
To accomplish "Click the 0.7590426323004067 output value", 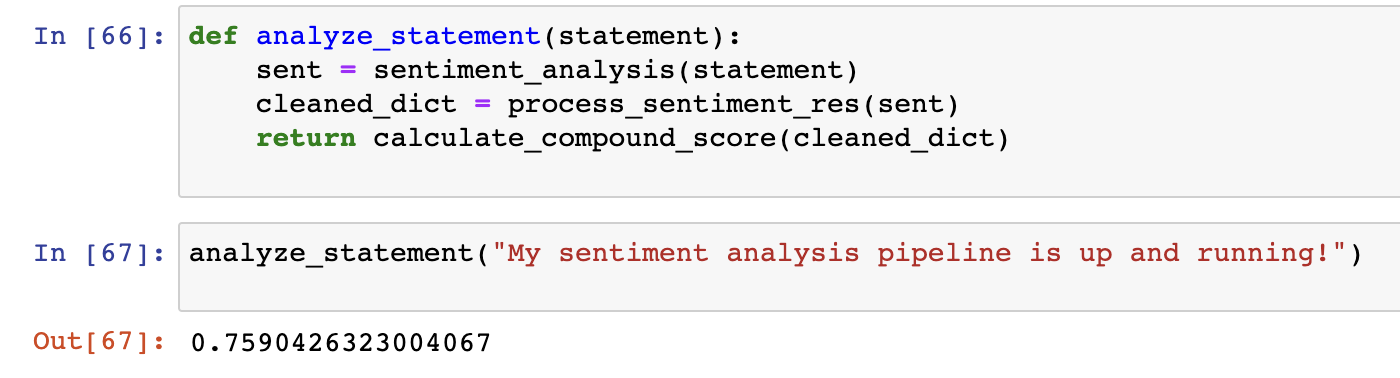I will pos(340,343).
